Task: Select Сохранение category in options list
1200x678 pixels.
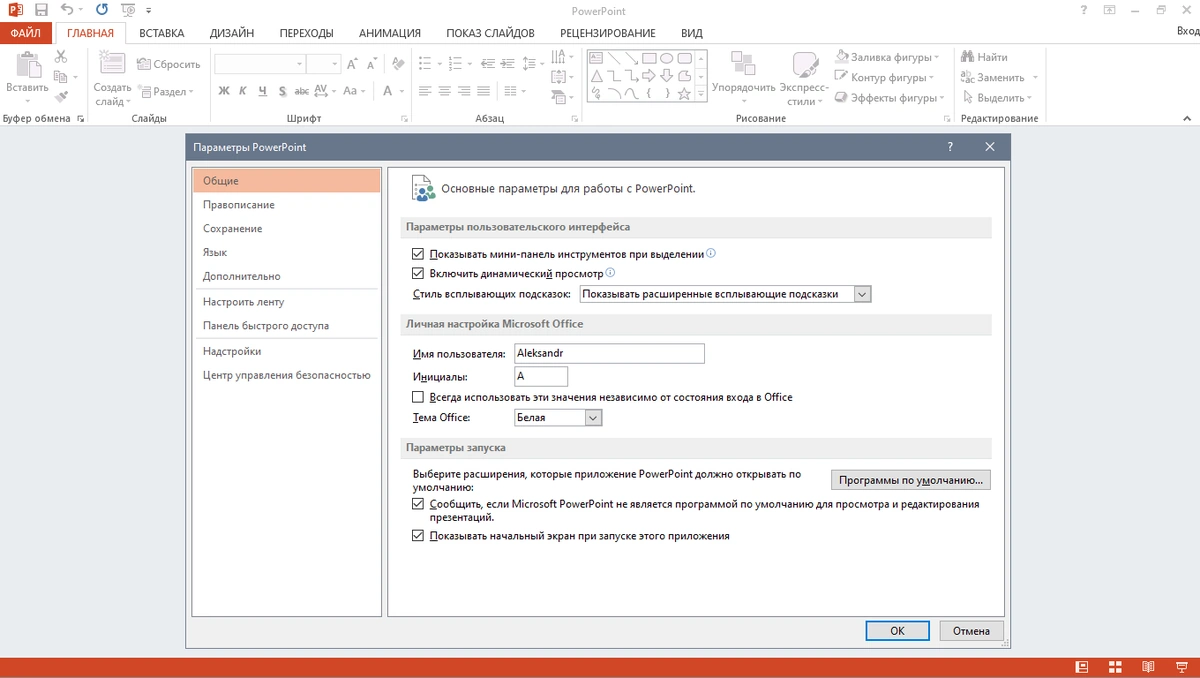Action: pos(286,229)
